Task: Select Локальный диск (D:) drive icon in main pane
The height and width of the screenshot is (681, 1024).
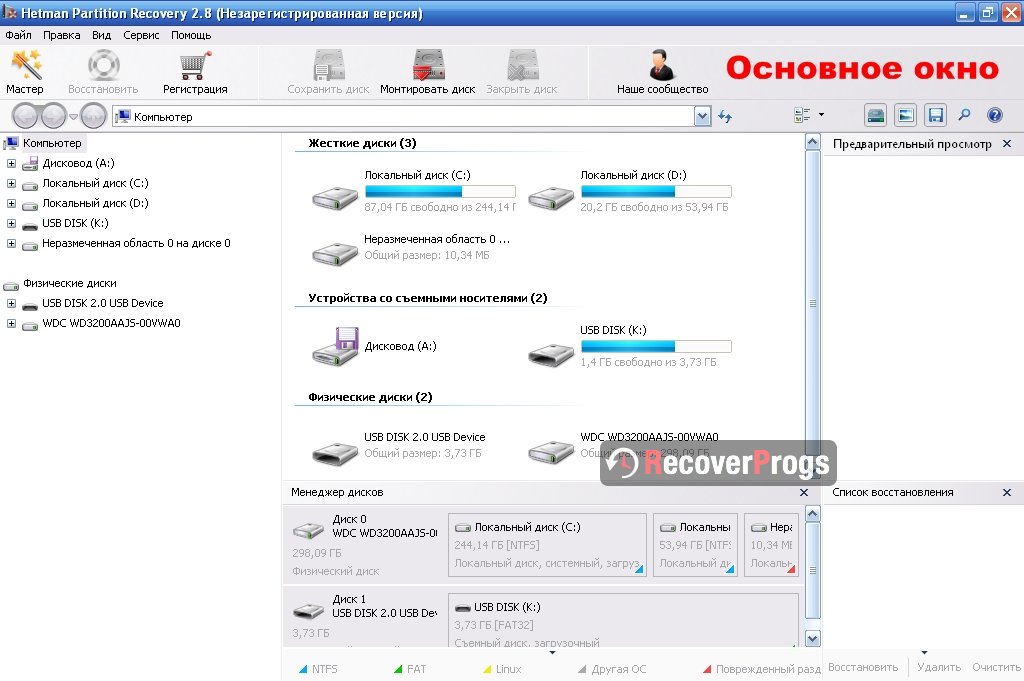Action: point(551,197)
